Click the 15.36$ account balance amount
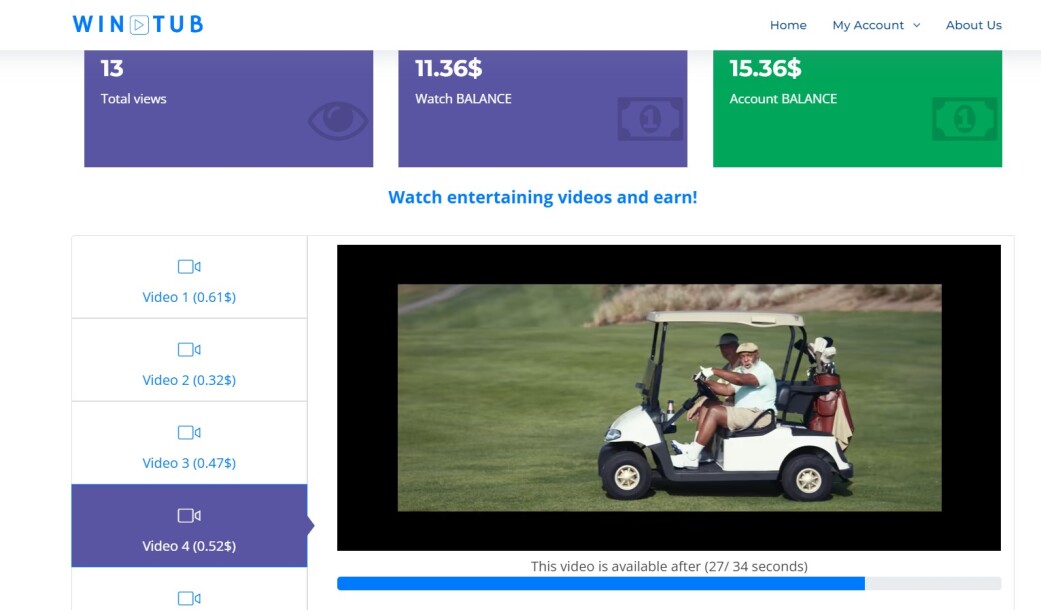This screenshot has height=610, width=1041. [x=765, y=68]
